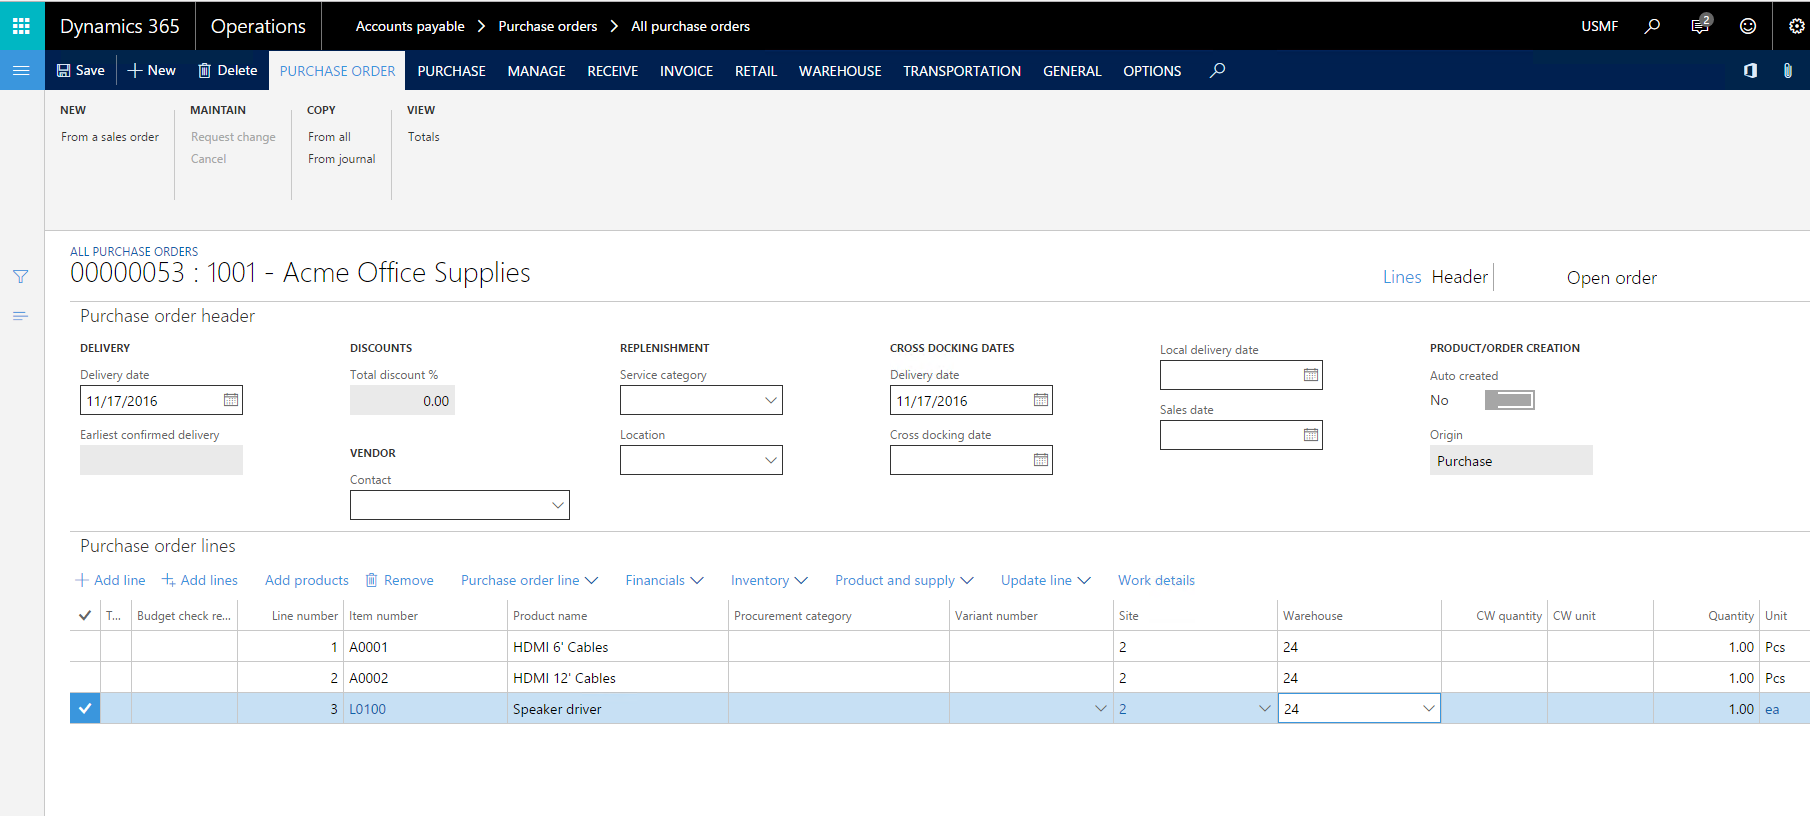Open the settings gear icon
1810x816 pixels.
[x=1796, y=26]
